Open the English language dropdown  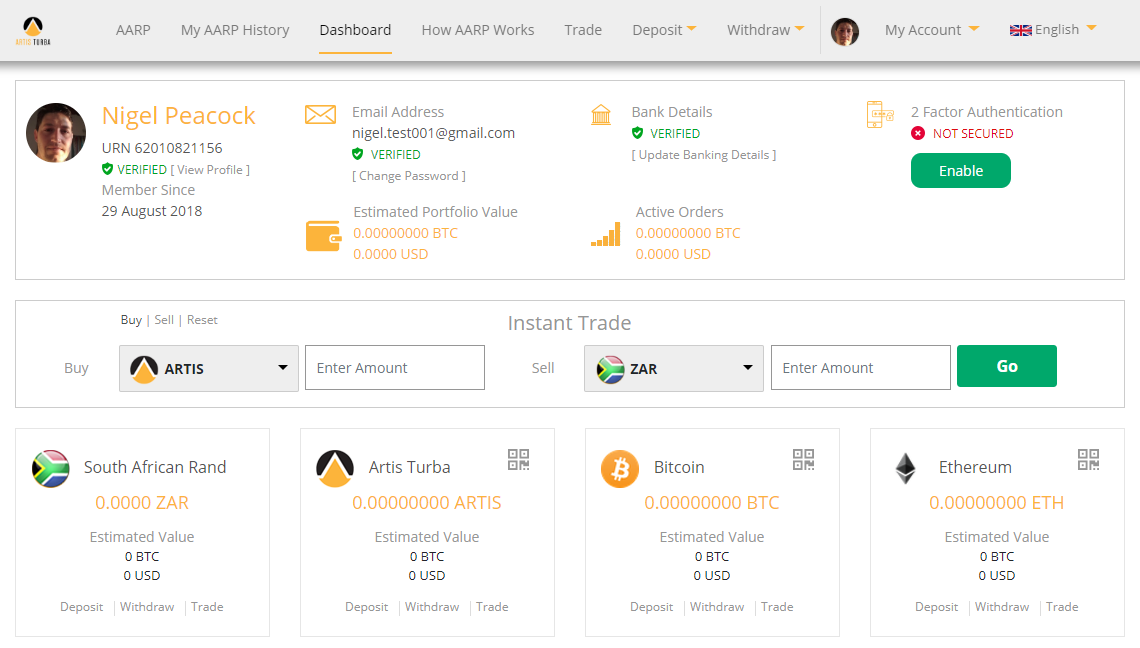(1053, 30)
